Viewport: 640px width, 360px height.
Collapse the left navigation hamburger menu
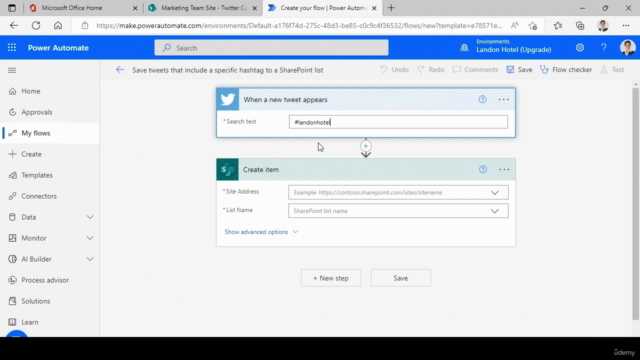tap(12, 70)
